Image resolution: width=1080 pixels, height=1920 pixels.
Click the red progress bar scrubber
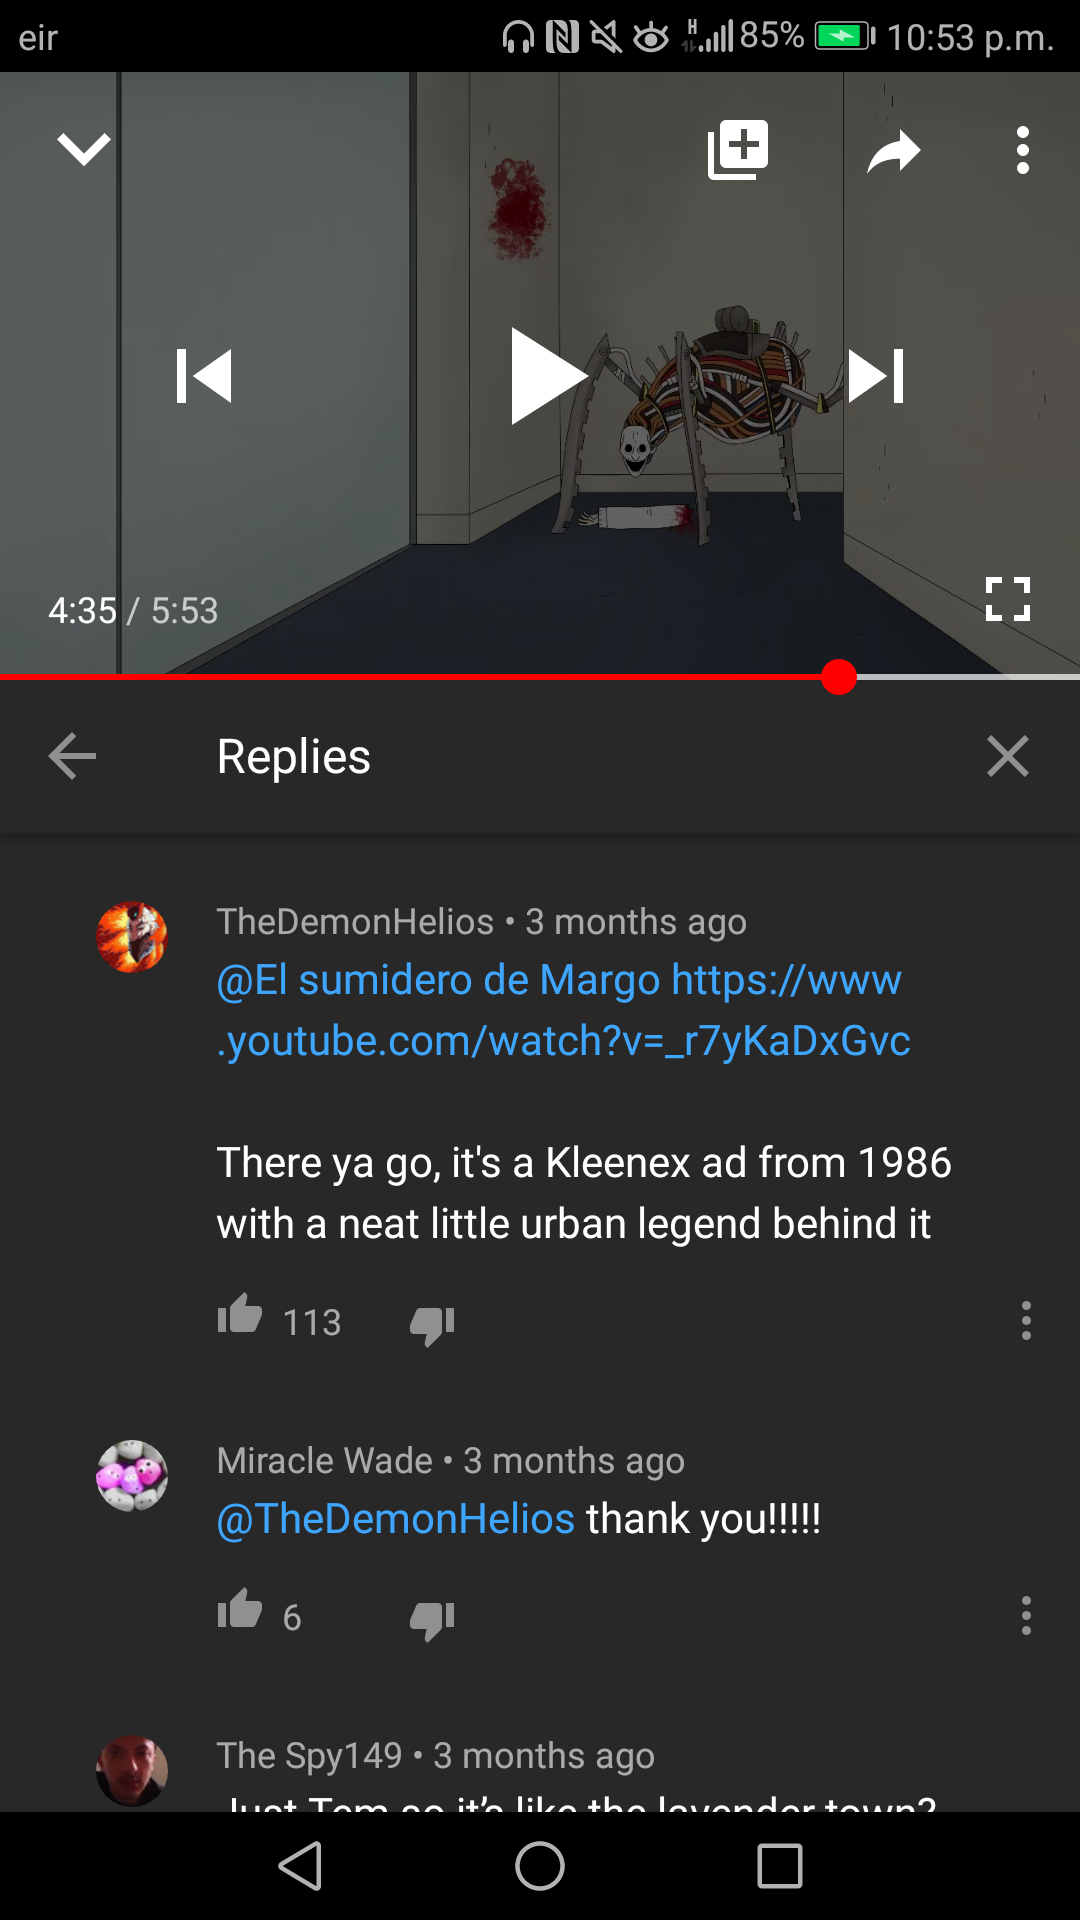(x=839, y=677)
